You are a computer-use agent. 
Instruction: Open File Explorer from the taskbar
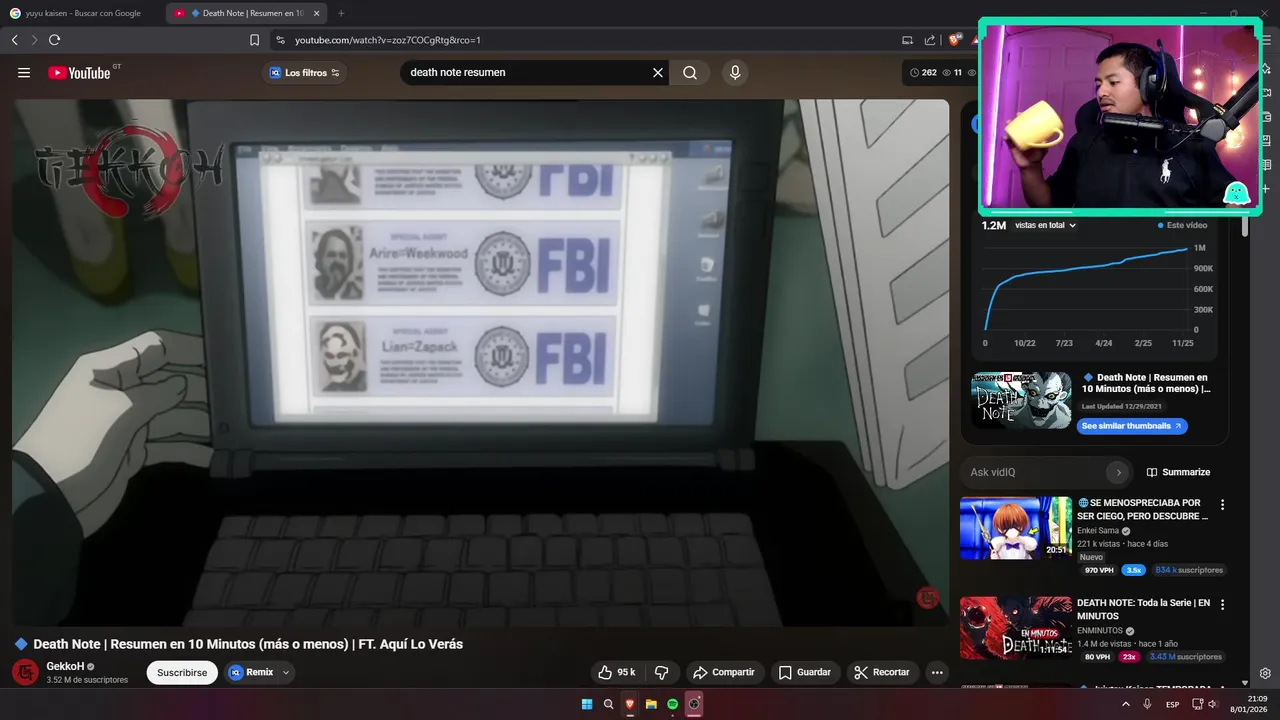pyautogui.click(x=651, y=704)
